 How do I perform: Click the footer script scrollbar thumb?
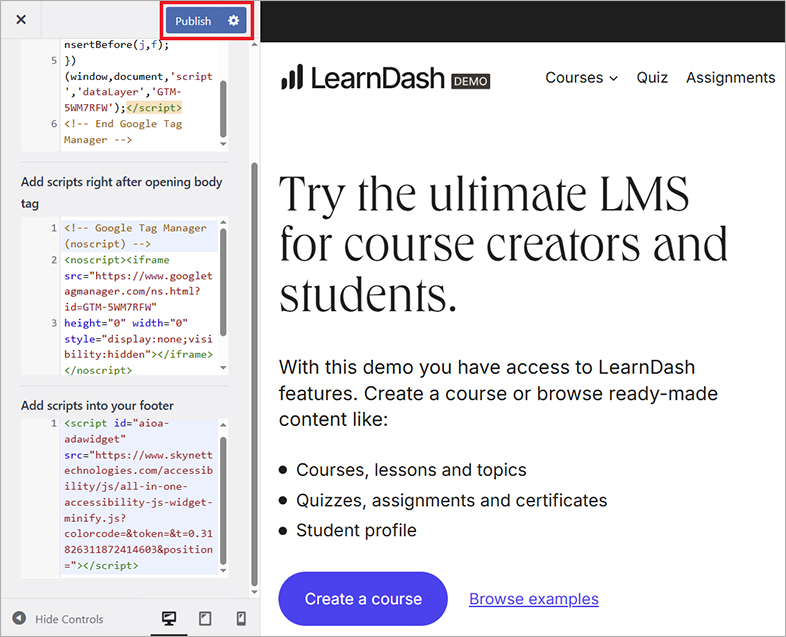click(x=224, y=500)
